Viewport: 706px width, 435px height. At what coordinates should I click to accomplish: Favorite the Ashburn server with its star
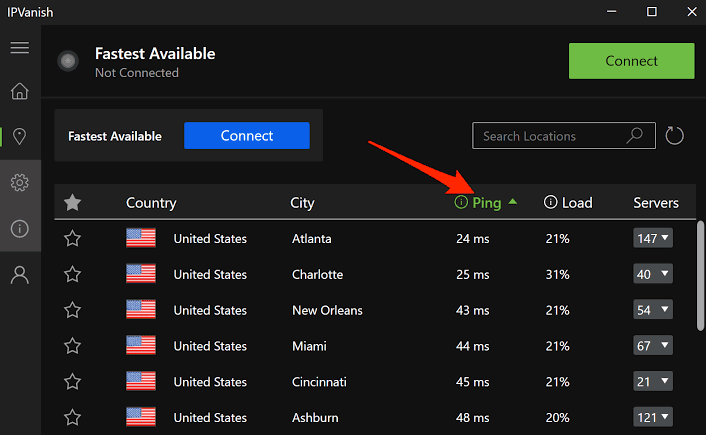(72, 417)
